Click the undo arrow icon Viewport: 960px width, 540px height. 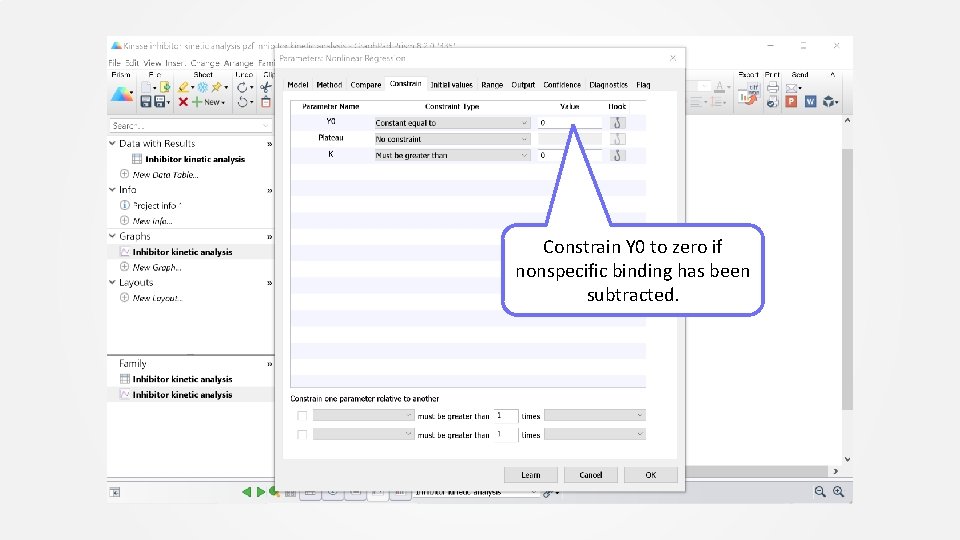(242, 102)
